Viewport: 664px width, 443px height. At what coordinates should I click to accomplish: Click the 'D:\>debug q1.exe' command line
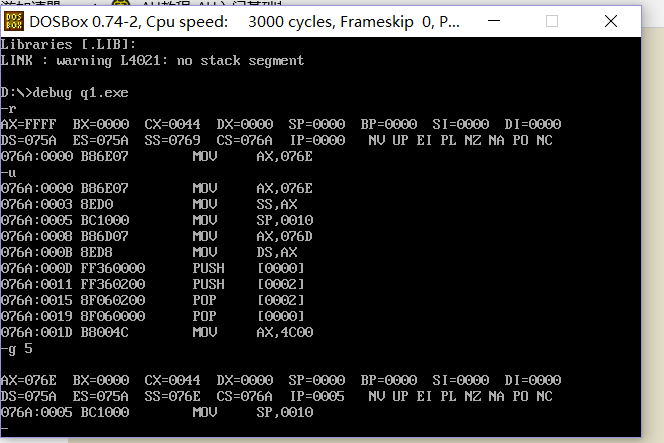64,93
